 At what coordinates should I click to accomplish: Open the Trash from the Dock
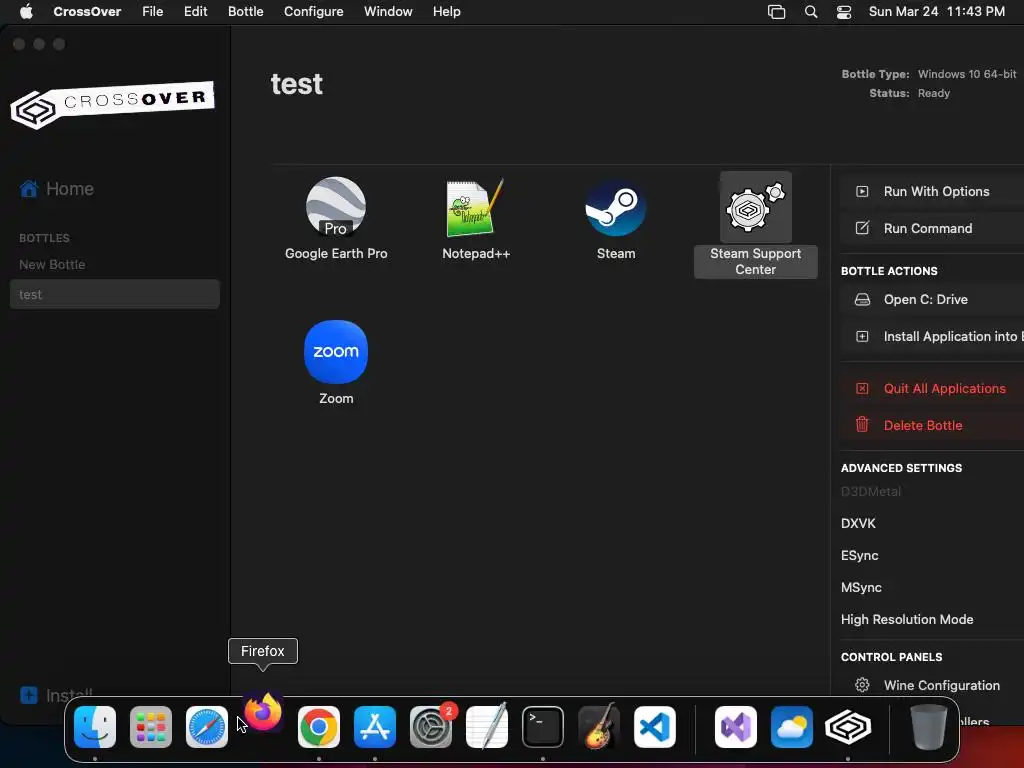pos(928,727)
